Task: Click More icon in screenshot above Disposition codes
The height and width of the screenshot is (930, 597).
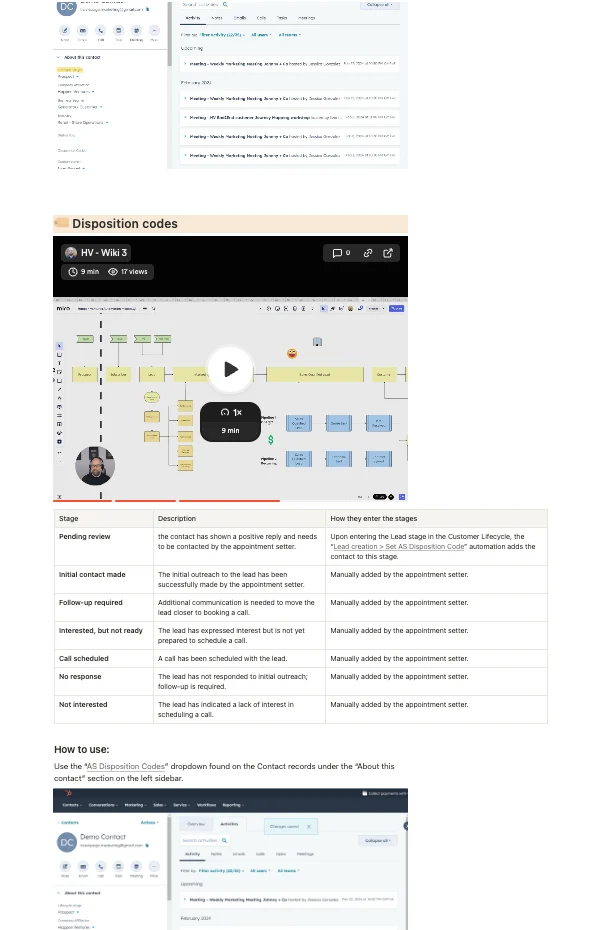Action: pos(154,30)
